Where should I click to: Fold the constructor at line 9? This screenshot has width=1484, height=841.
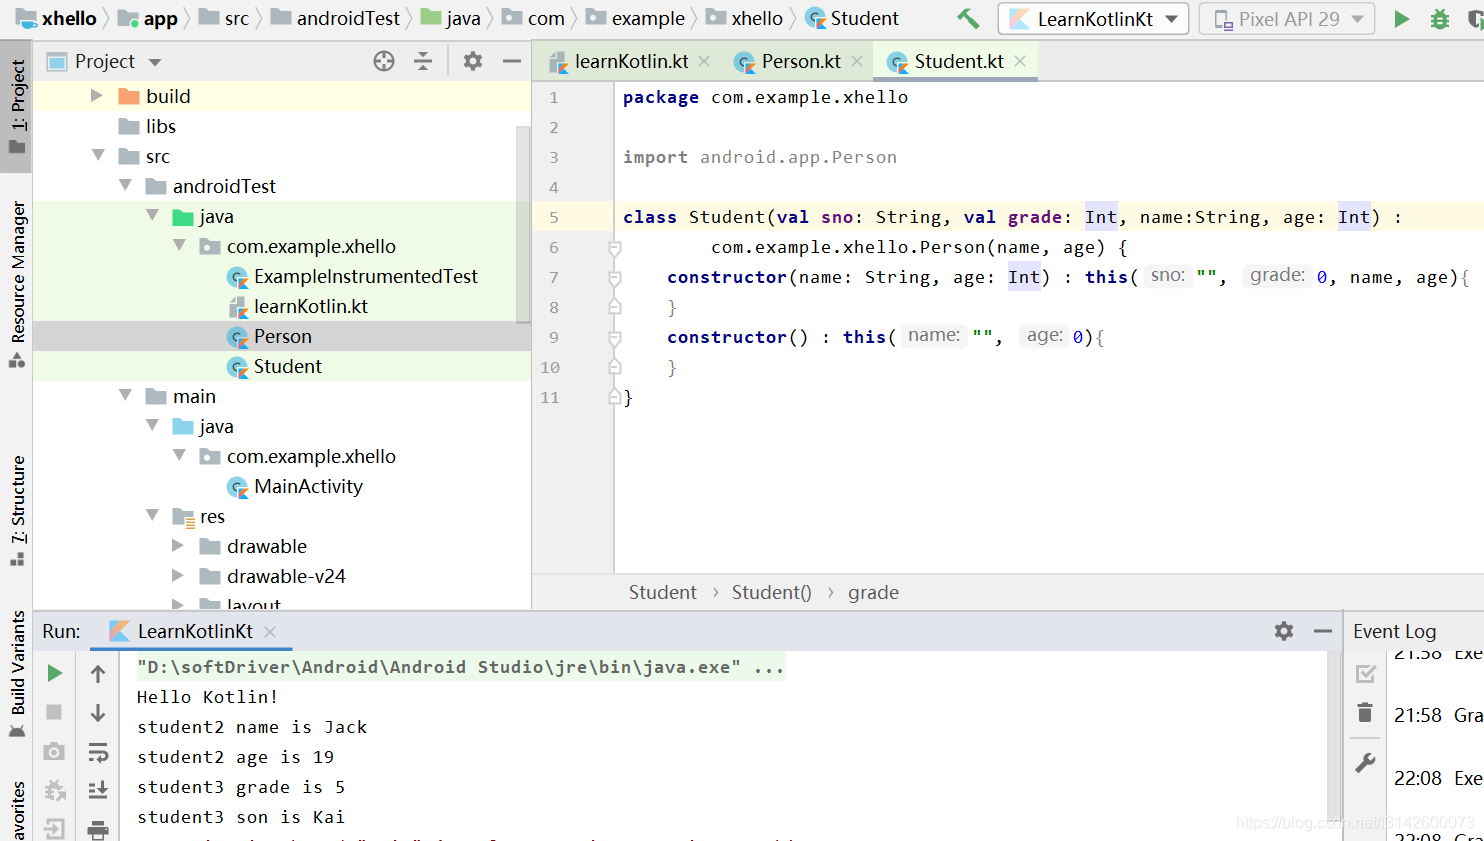pos(615,337)
